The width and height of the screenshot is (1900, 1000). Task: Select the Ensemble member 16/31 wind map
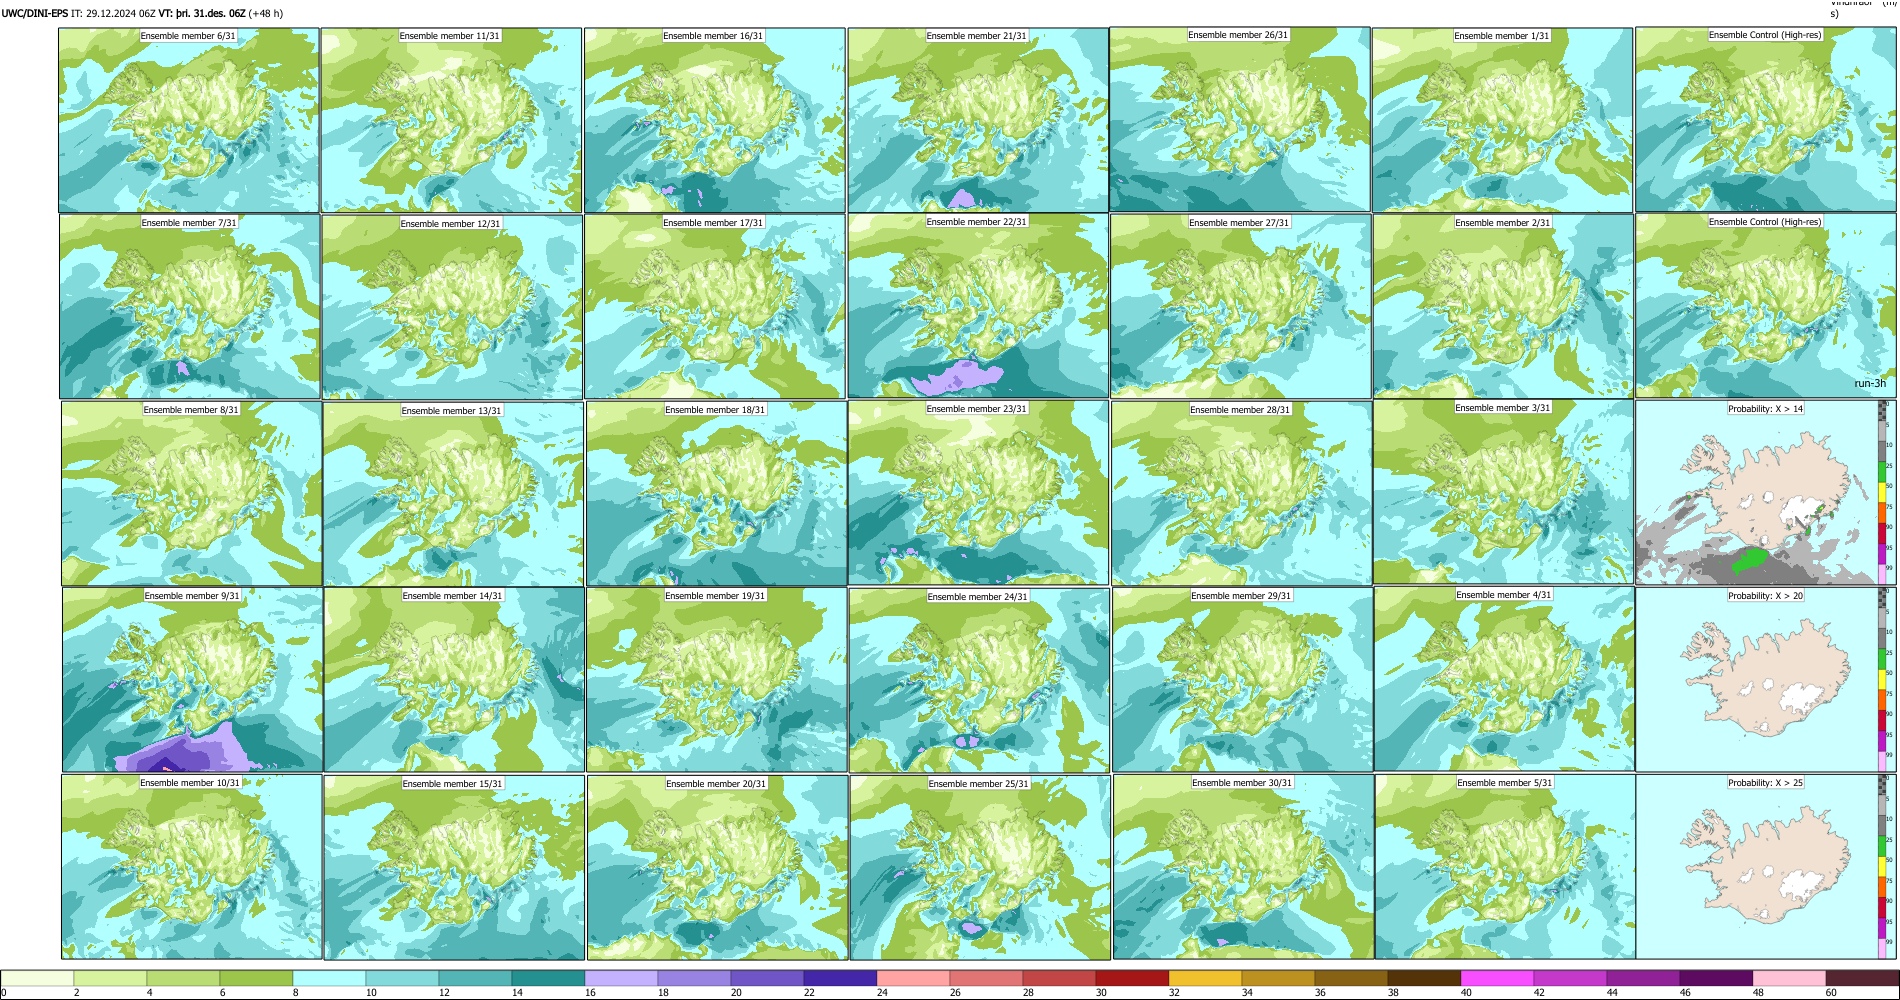click(715, 120)
